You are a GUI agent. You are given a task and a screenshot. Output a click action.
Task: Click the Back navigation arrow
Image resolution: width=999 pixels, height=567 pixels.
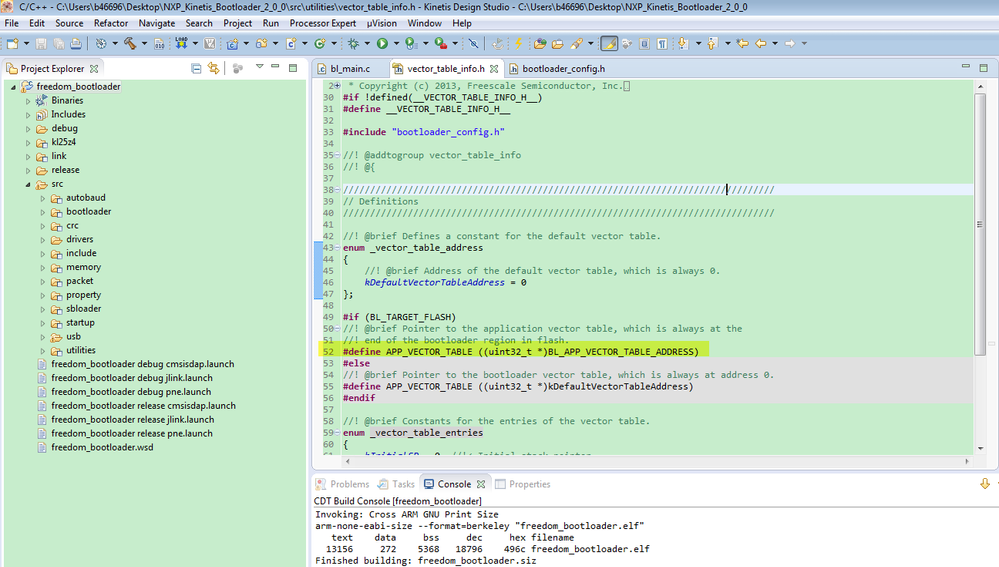(761, 43)
